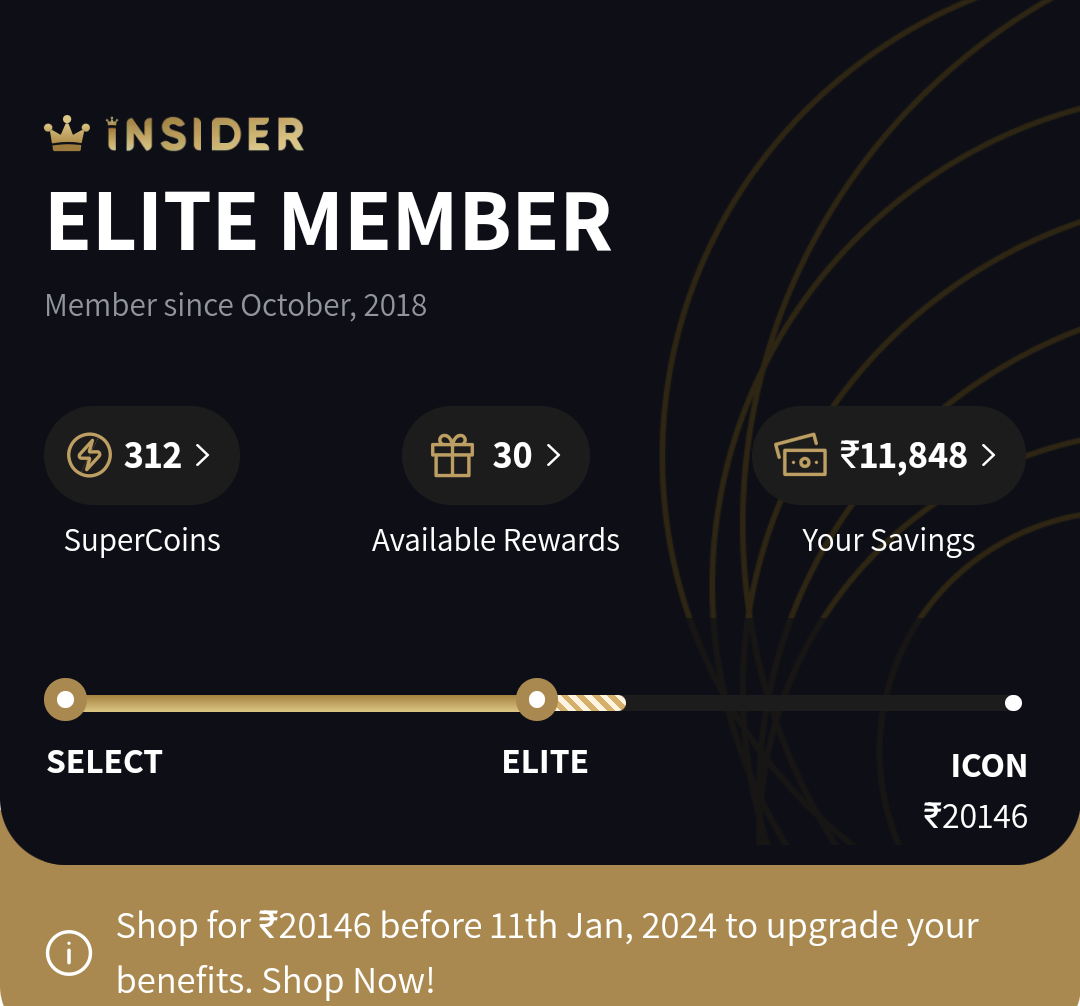Tap the Shop Now! link

click(x=348, y=981)
